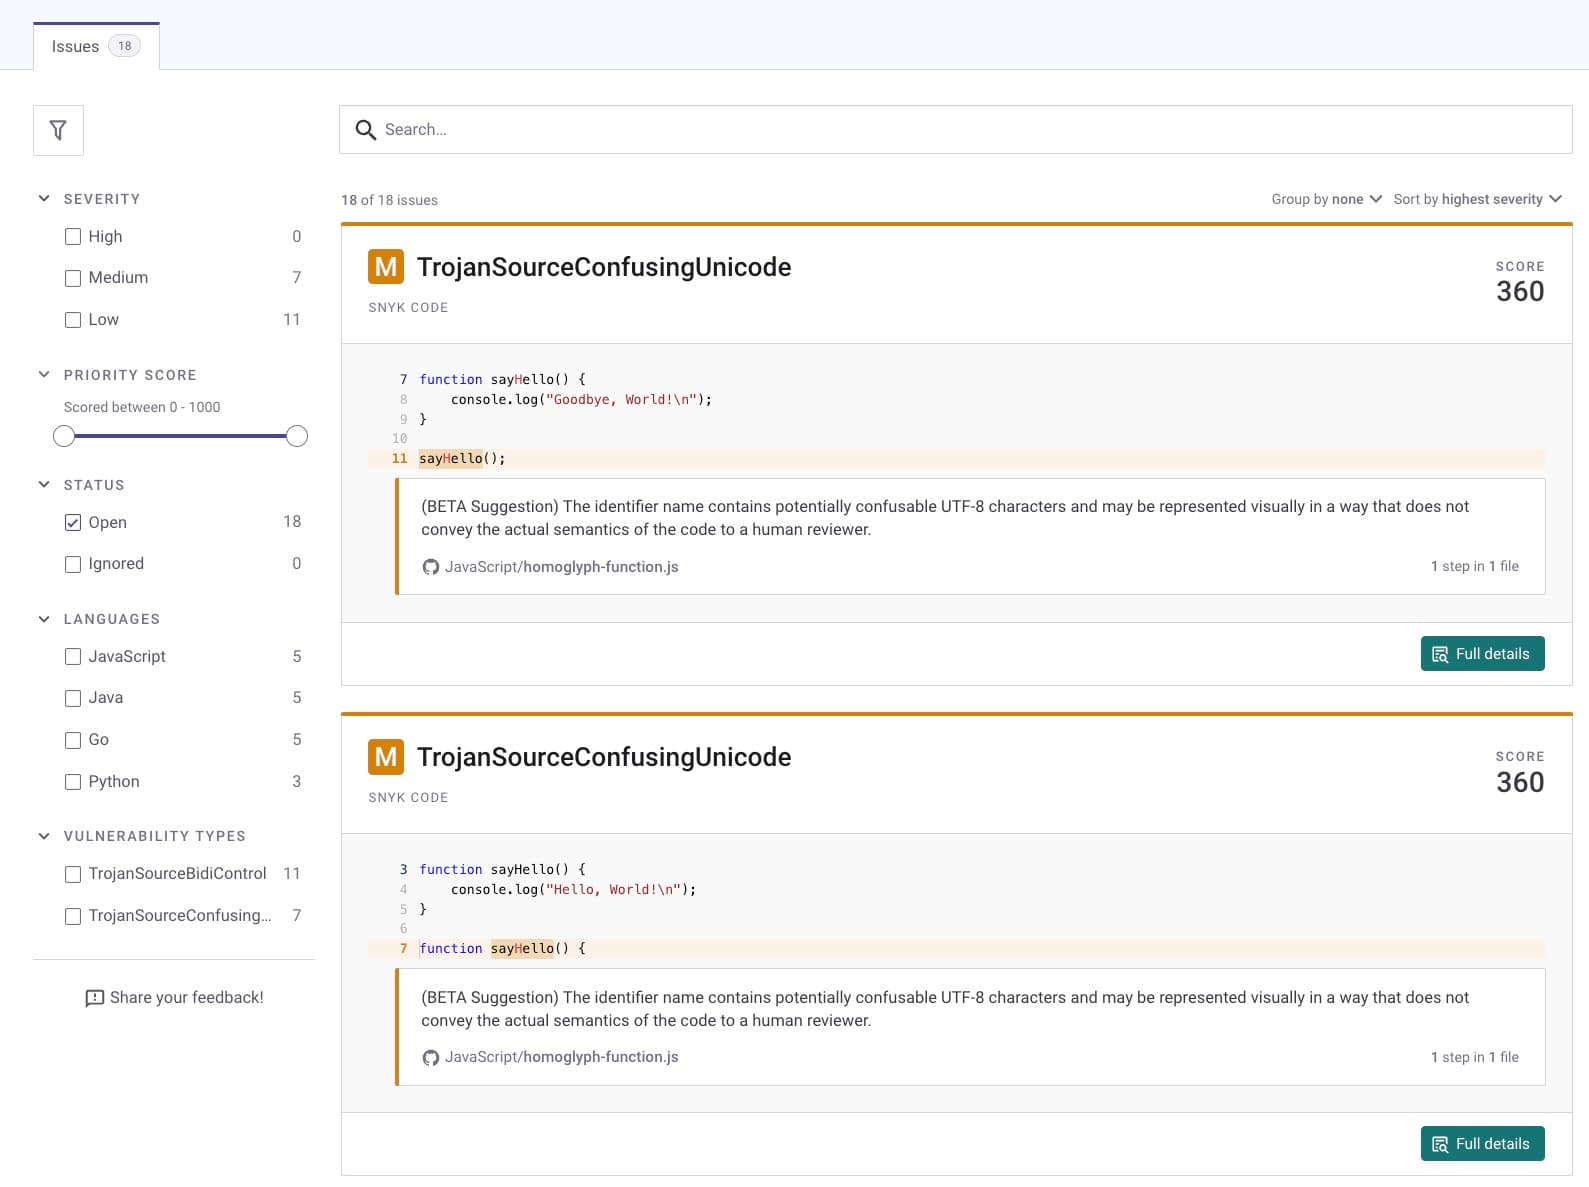Open the Sort by highest severity dropdown
This screenshot has width=1589, height=1187.
[1478, 199]
